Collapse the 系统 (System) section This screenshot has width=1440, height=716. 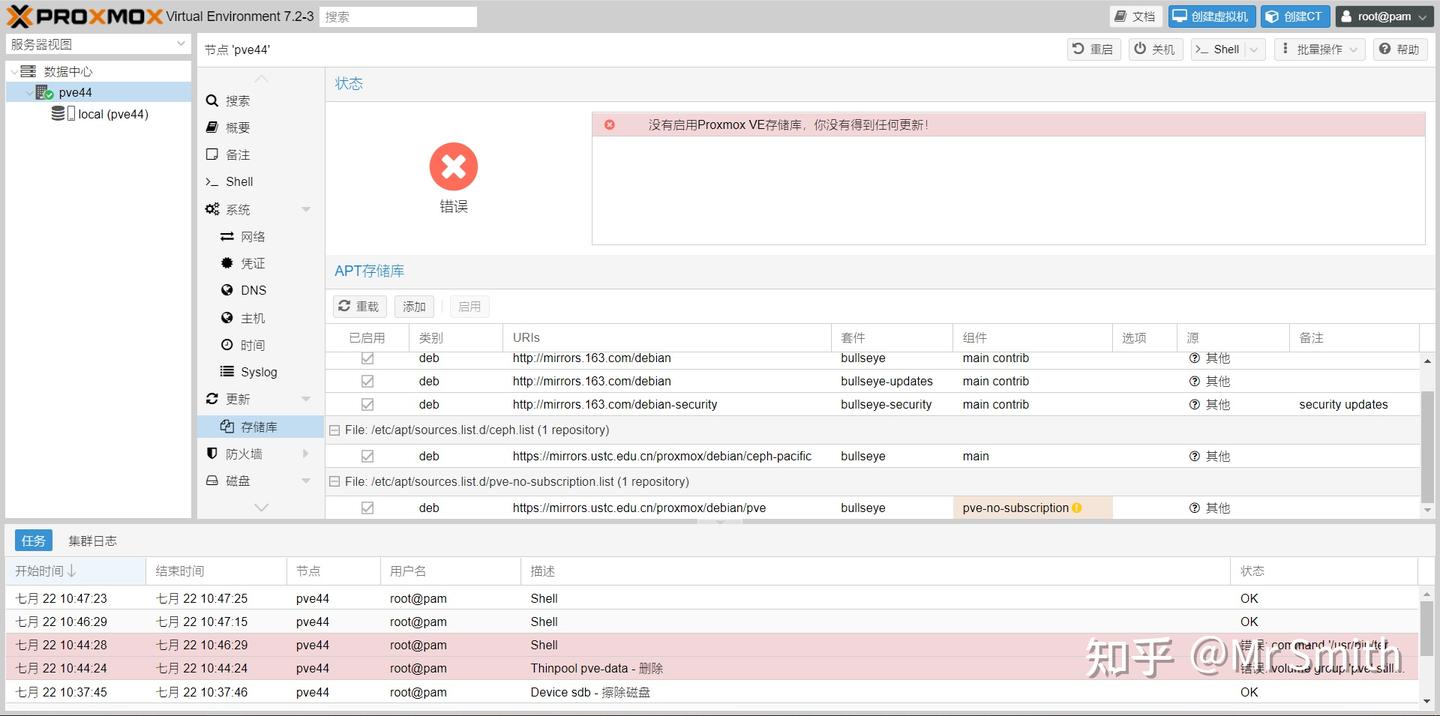click(x=305, y=209)
